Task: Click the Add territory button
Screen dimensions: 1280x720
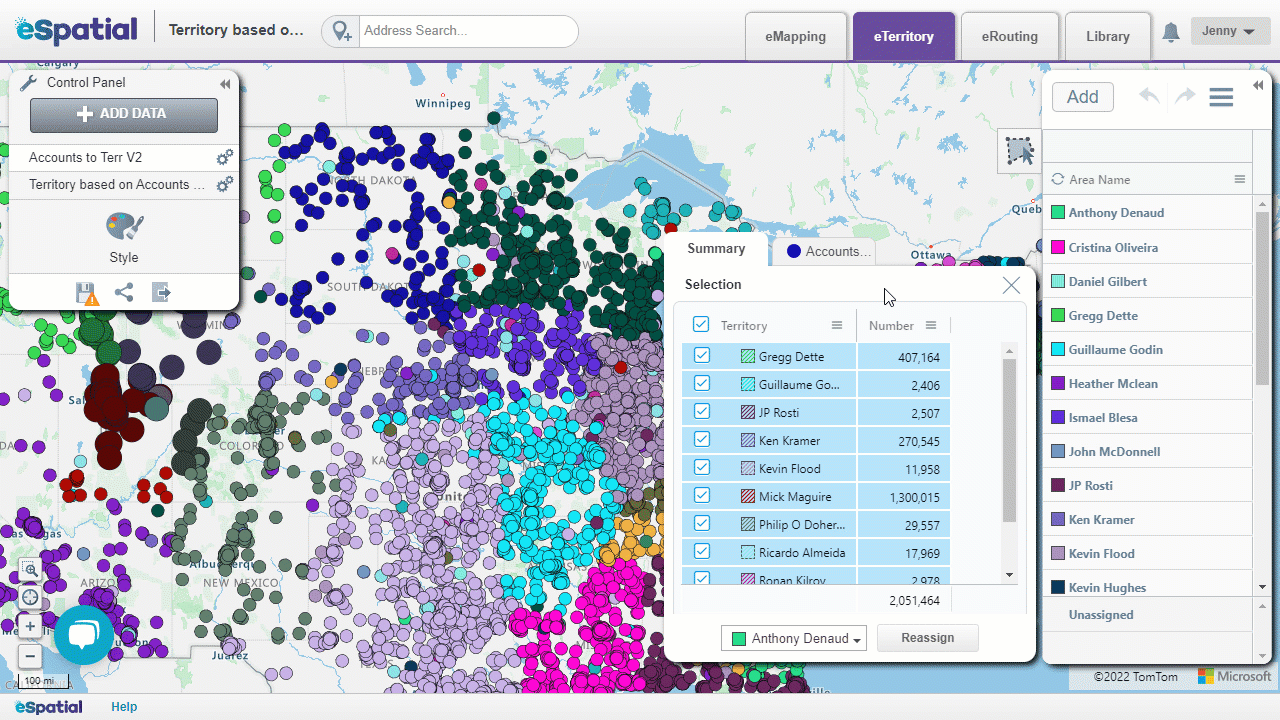Action: coord(1083,97)
